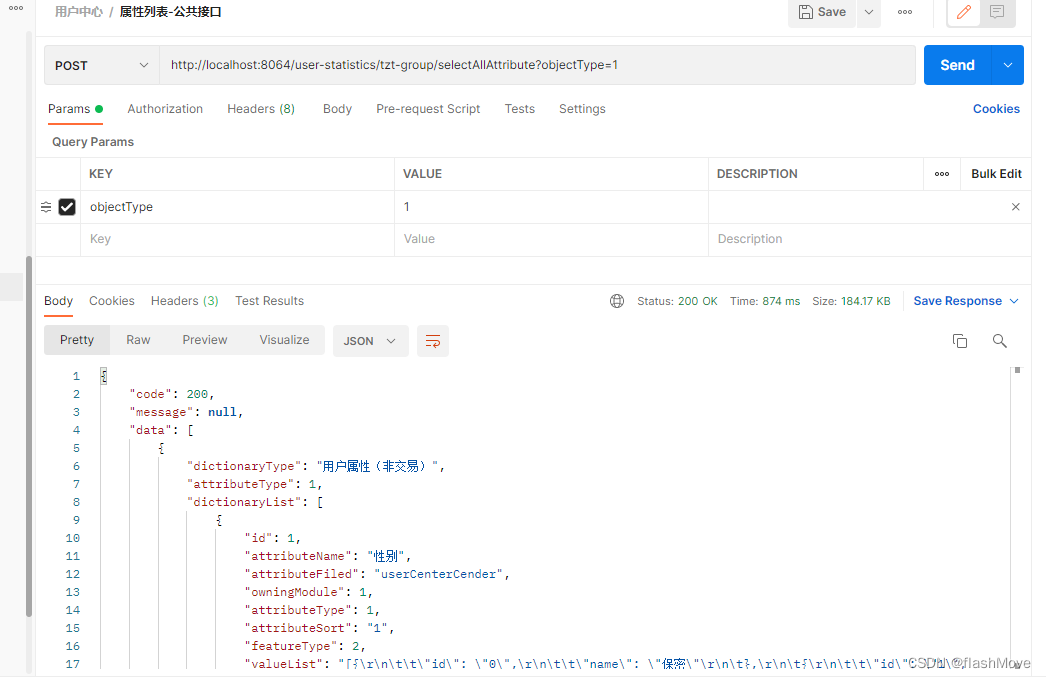
Task: Click line number 8 in gutter
Action: 76,502
